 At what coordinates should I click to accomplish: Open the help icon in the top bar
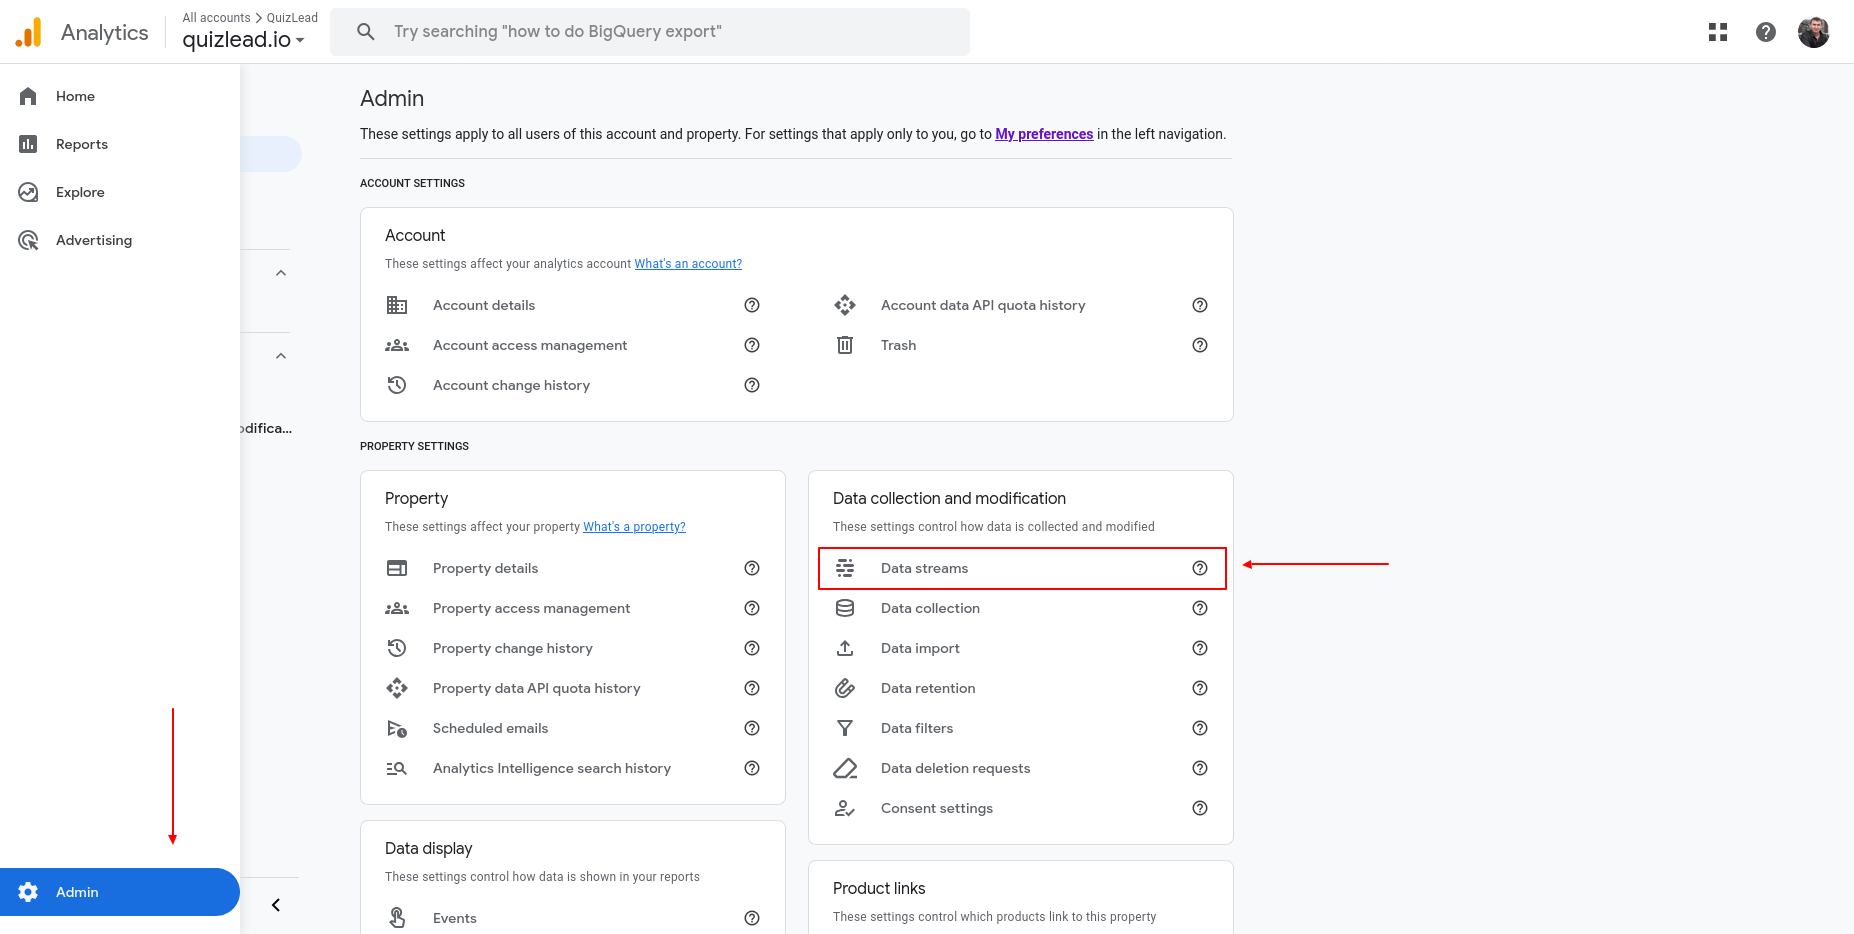click(1766, 32)
